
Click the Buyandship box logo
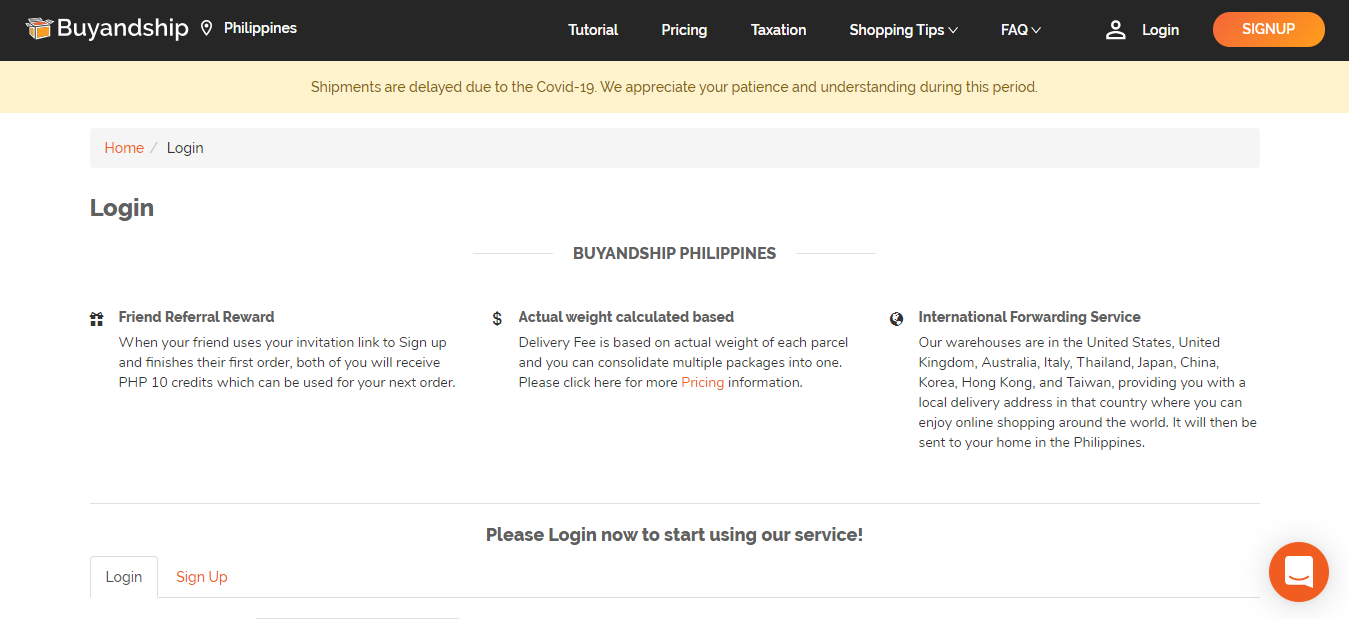tap(39, 29)
